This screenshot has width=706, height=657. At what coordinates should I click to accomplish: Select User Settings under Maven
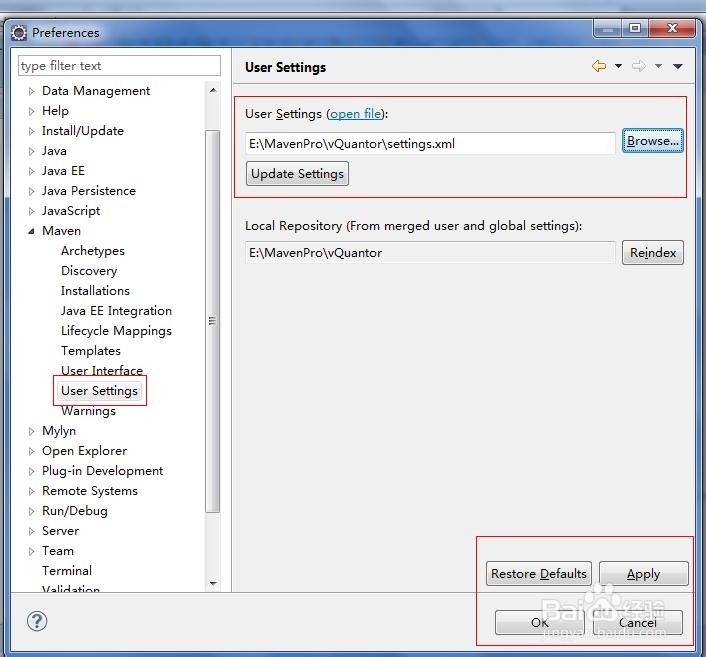[99, 390]
